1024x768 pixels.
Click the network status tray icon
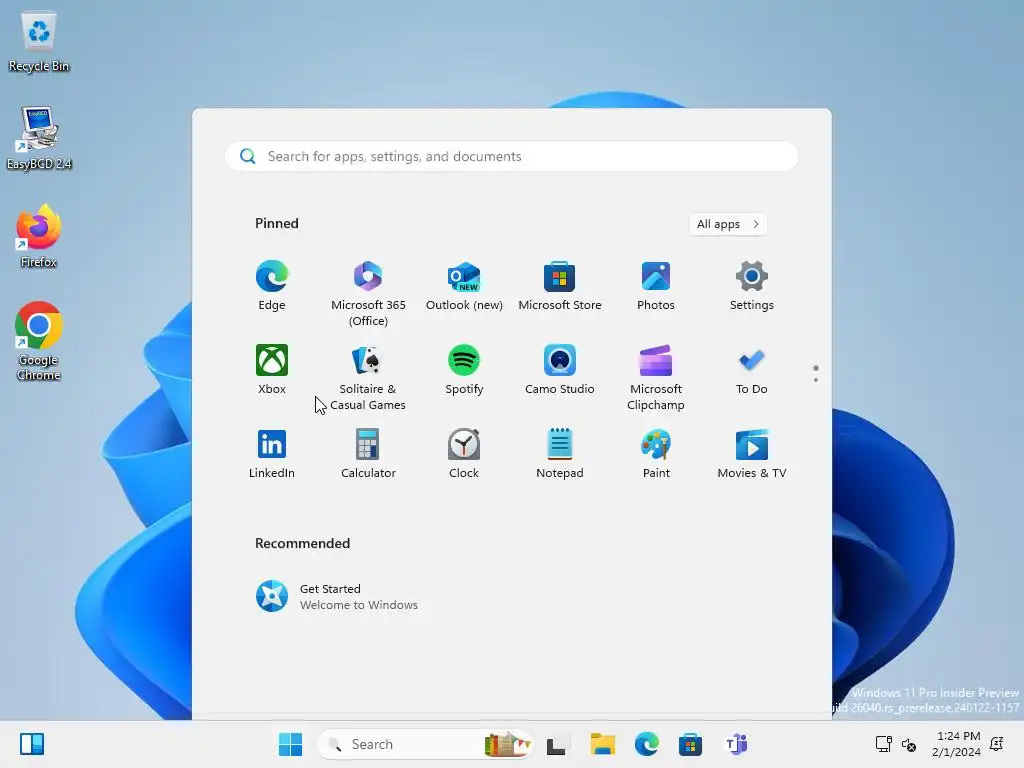pos(884,744)
